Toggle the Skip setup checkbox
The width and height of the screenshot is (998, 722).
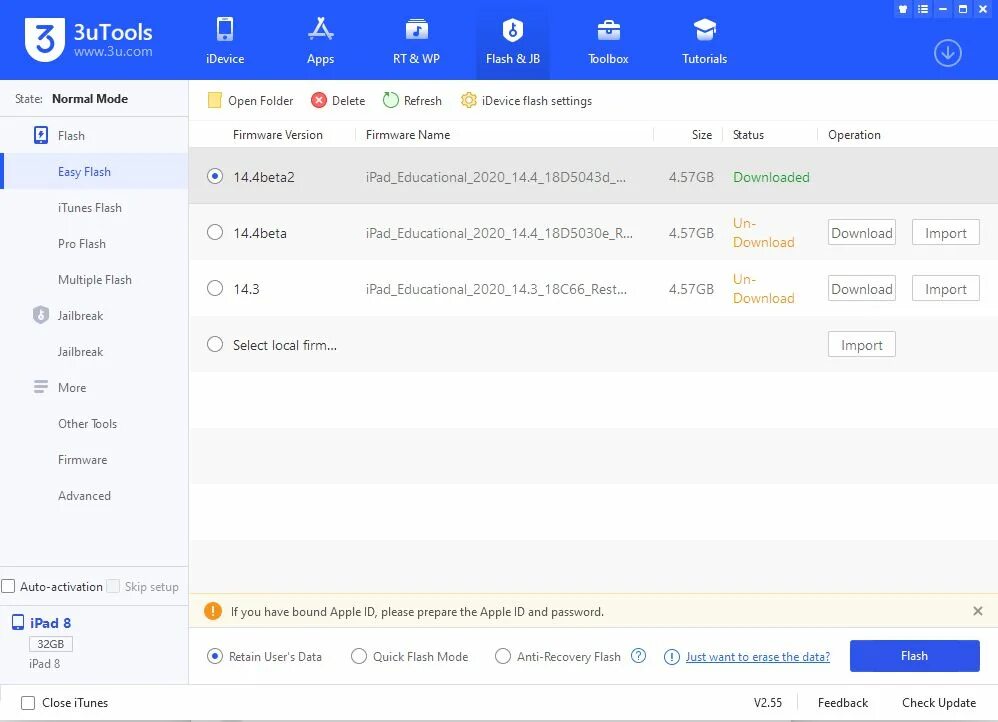click(x=113, y=586)
